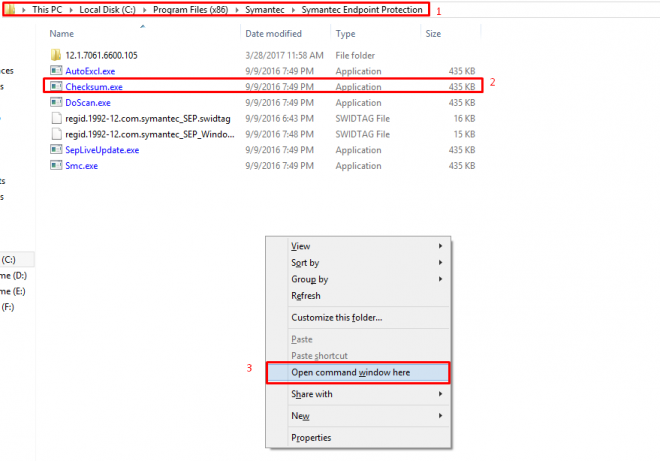Sort by the Type column header
Image resolution: width=660 pixels, height=461 pixels.
[x=345, y=34]
